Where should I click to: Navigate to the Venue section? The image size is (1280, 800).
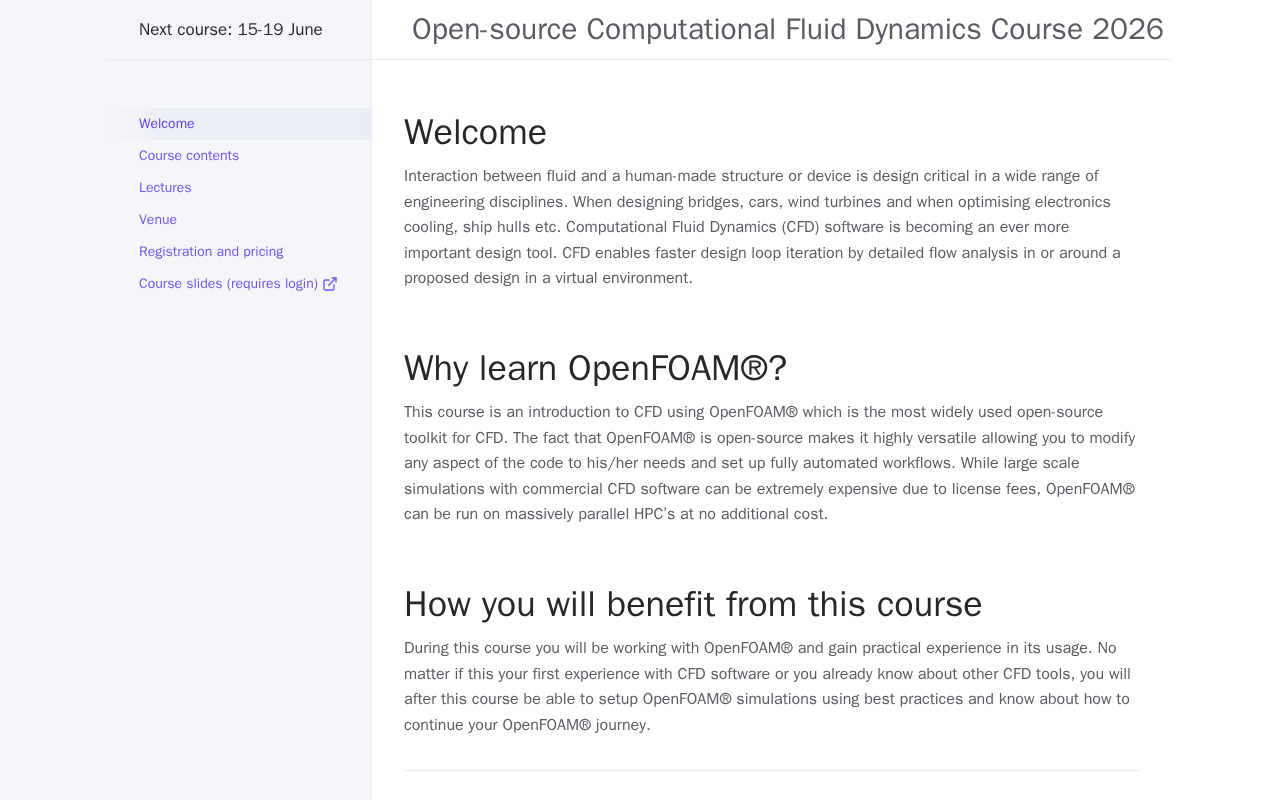pos(158,220)
